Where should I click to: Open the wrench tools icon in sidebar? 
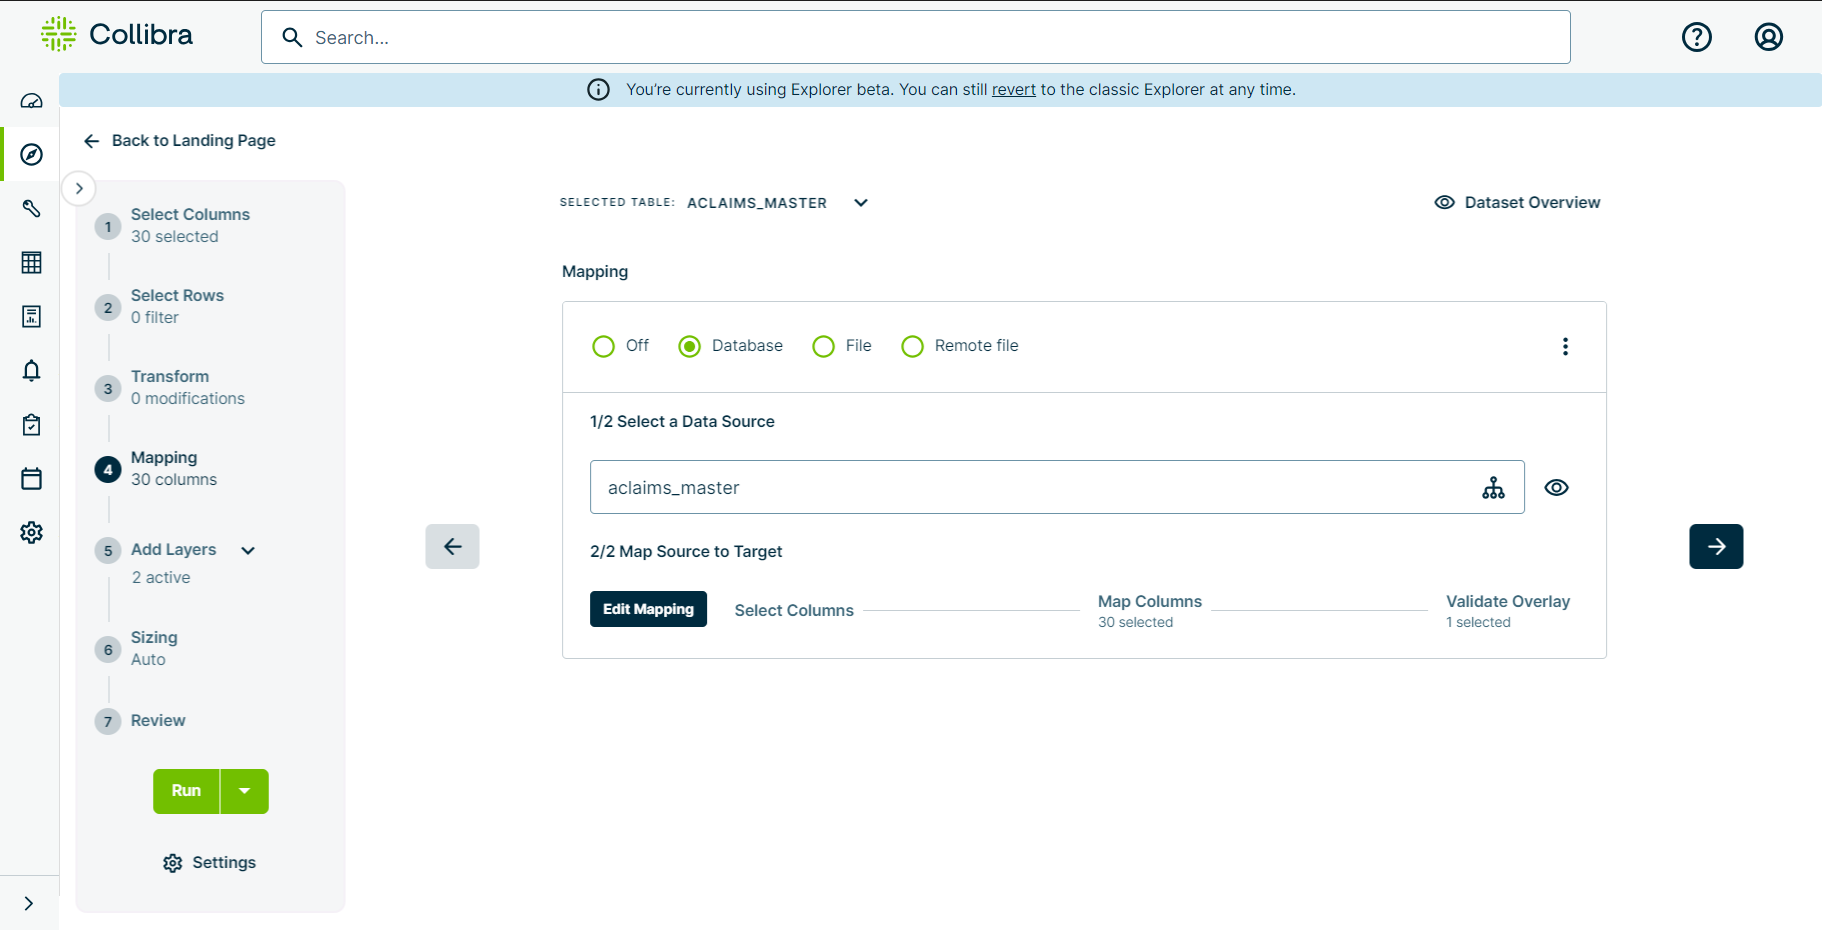[x=31, y=208]
